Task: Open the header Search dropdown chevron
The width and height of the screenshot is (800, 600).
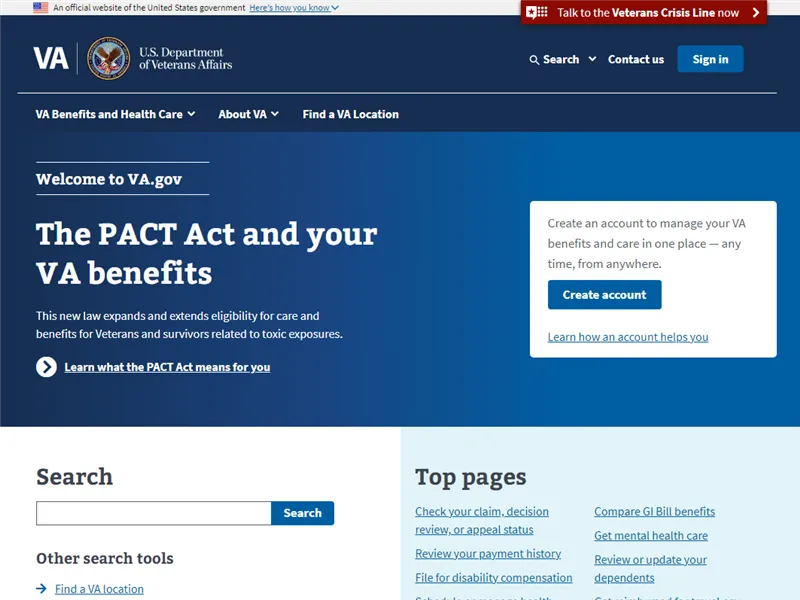Action: click(592, 60)
